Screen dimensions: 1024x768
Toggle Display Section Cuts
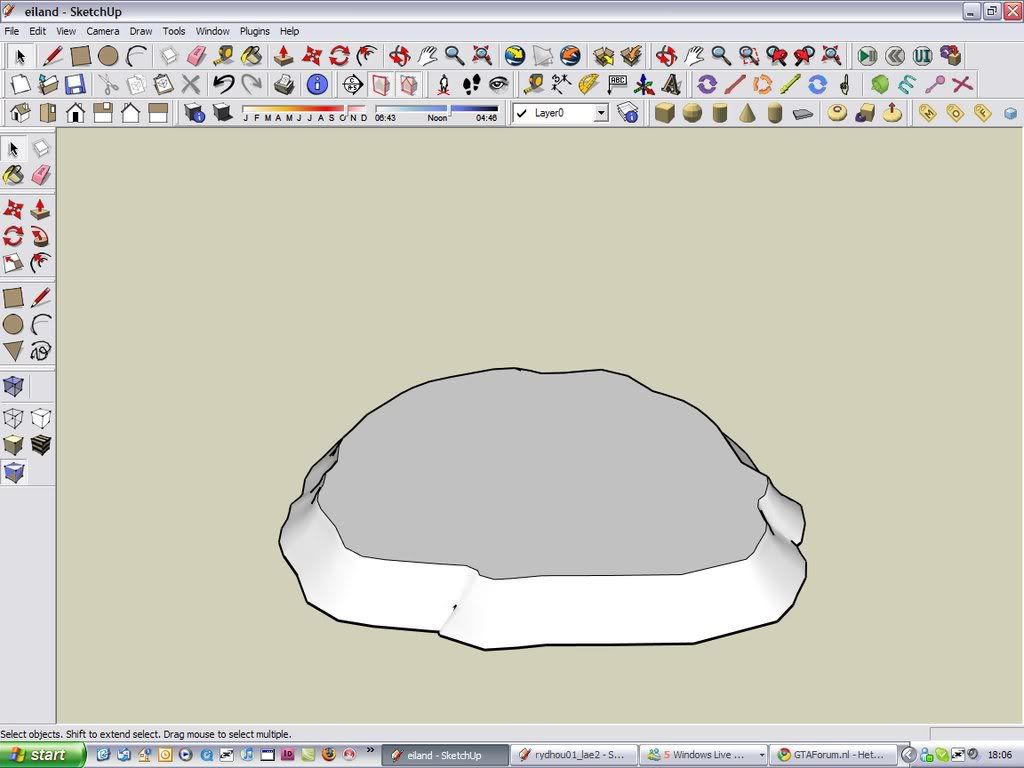point(408,84)
